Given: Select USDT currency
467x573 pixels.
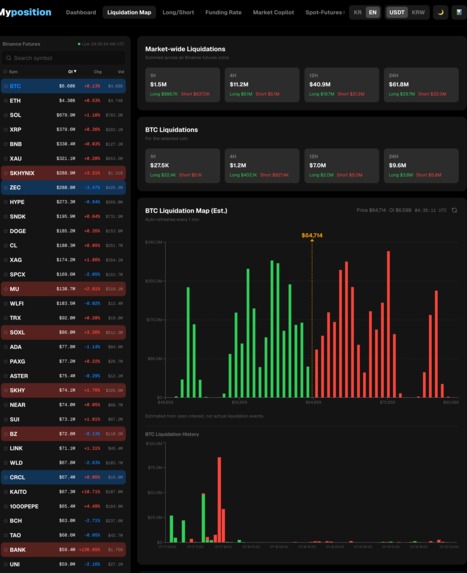Looking at the screenshot, I should (397, 12).
